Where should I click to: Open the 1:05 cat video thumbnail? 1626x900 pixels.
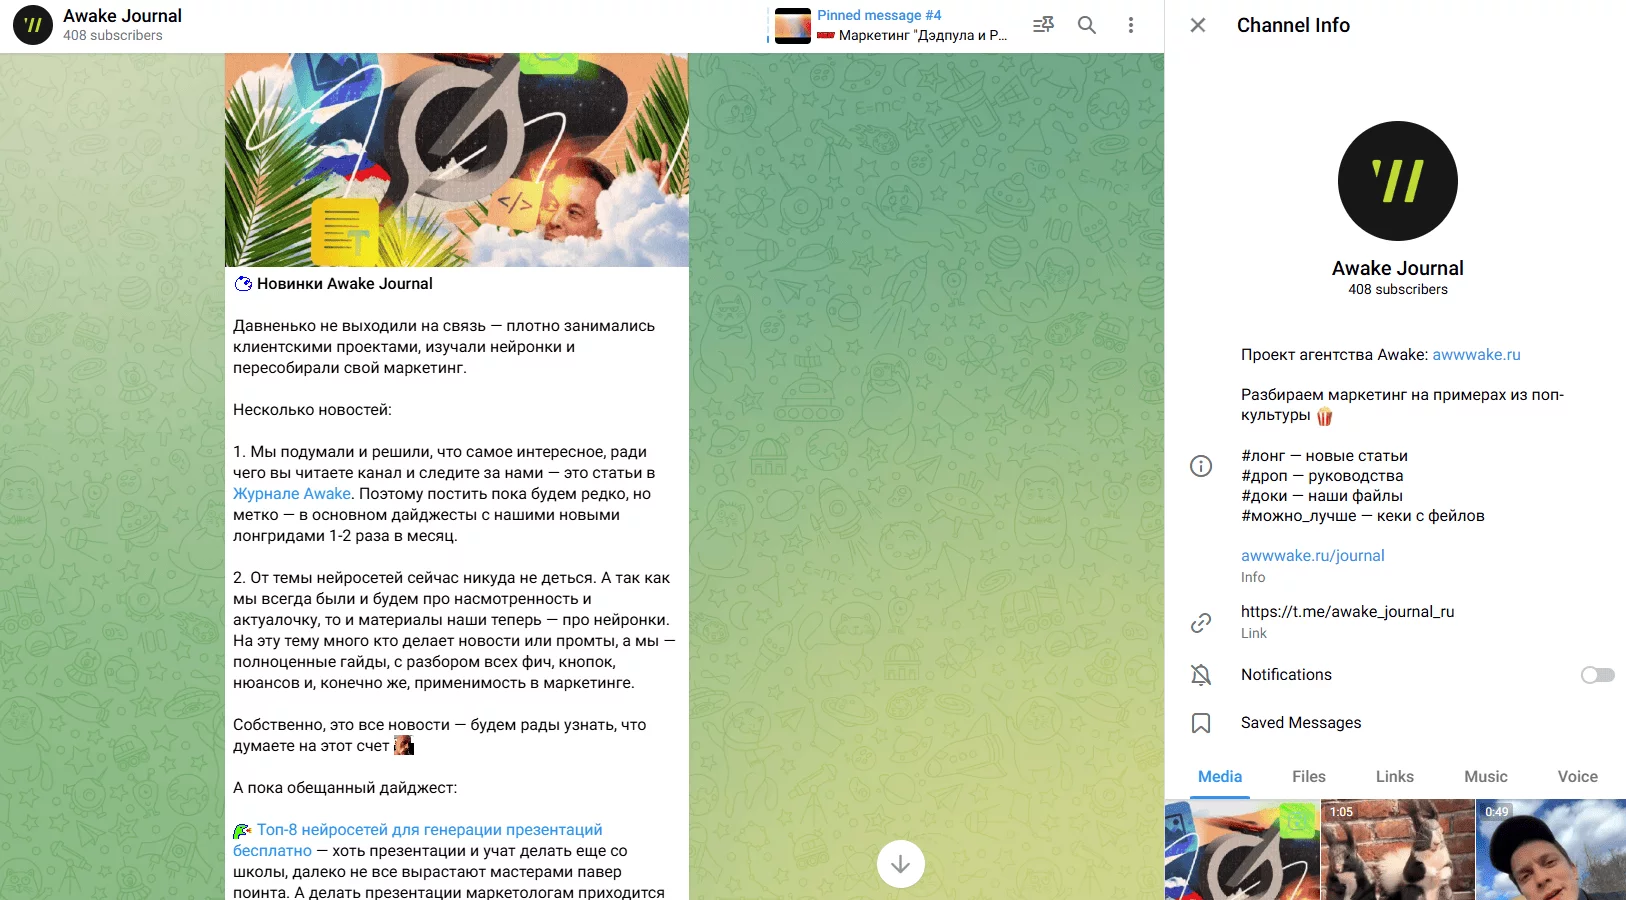point(1398,850)
